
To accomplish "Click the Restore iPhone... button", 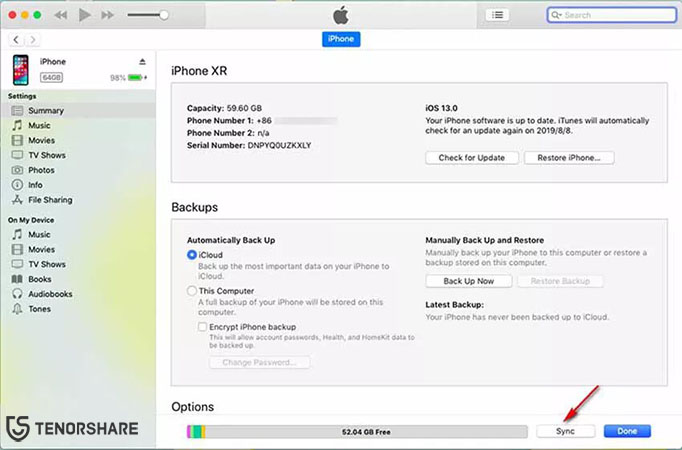I will coord(569,158).
